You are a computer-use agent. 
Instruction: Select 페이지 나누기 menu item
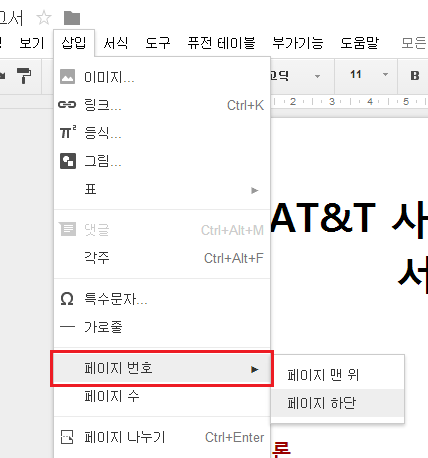click(x=162, y=437)
